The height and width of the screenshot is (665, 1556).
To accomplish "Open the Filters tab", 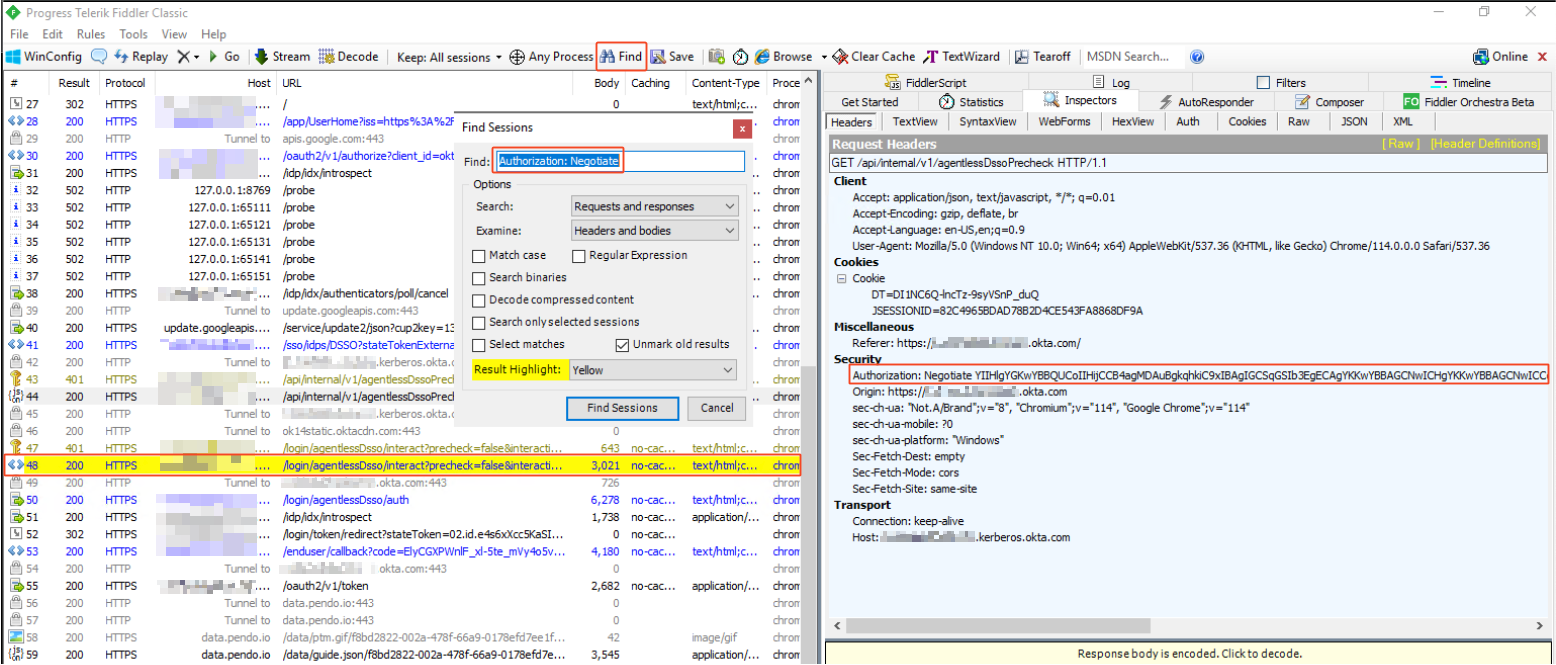I will coord(1281,83).
